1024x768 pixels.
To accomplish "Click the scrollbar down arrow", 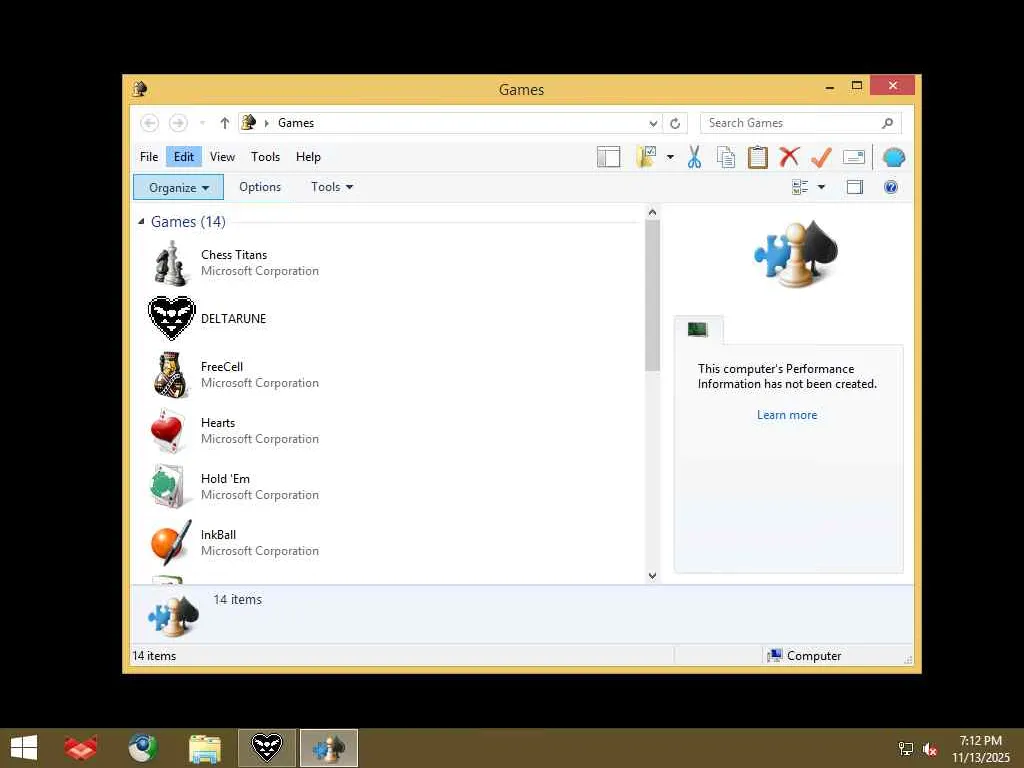I will 652,575.
